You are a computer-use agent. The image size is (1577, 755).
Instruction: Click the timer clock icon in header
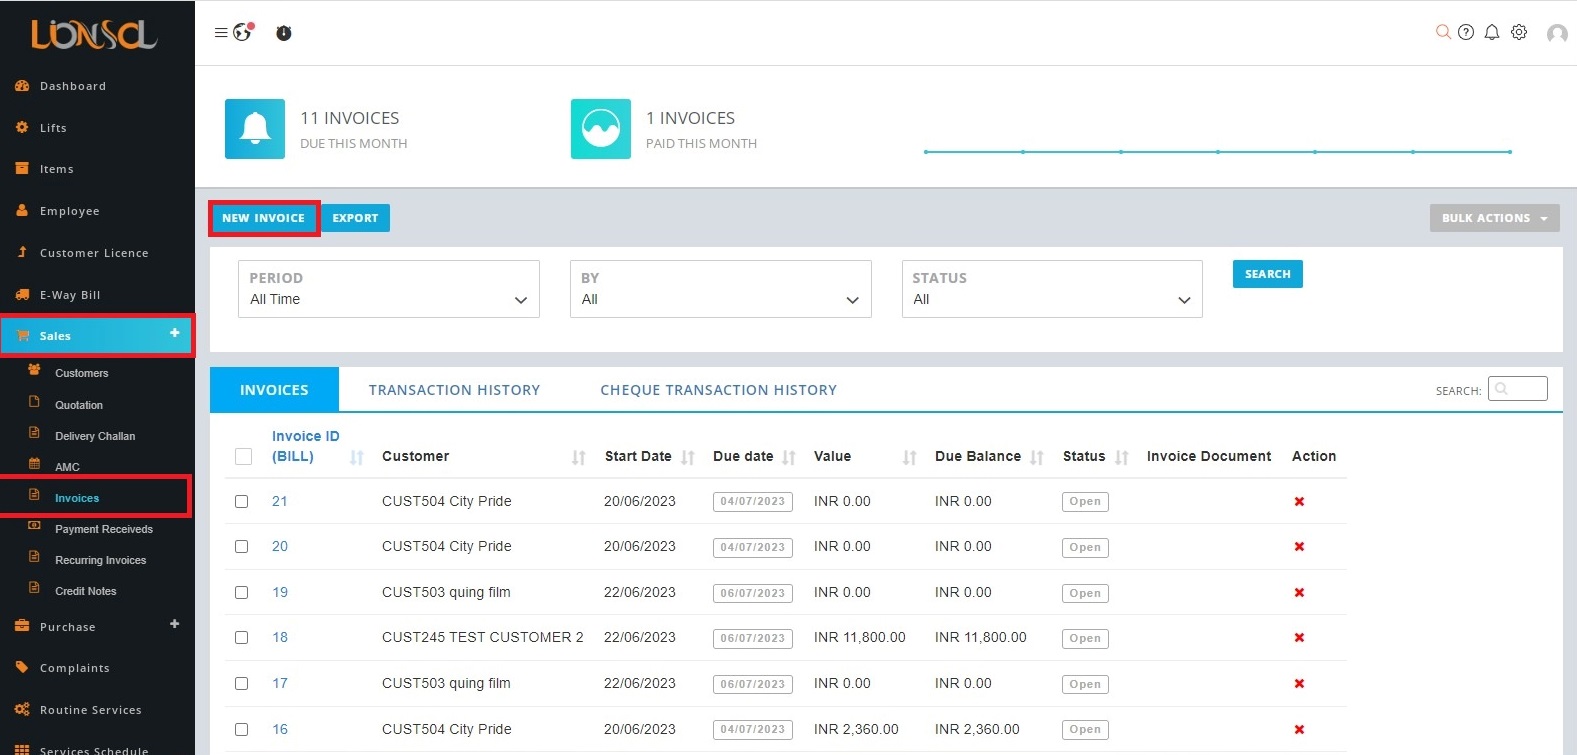[x=284, y=33]
